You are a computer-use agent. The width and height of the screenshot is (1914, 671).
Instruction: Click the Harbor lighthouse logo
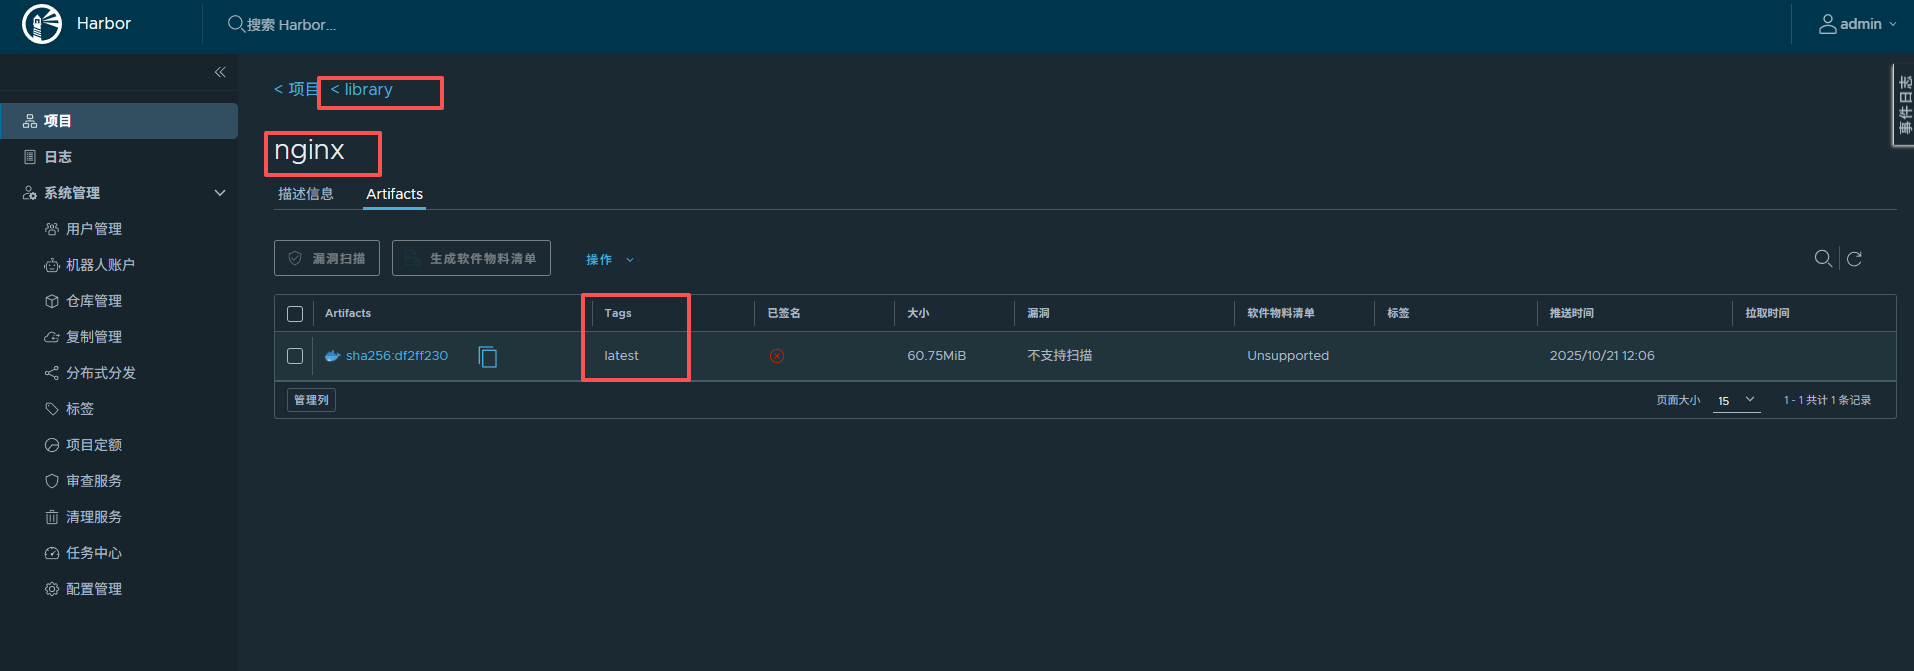coord(42,24)
